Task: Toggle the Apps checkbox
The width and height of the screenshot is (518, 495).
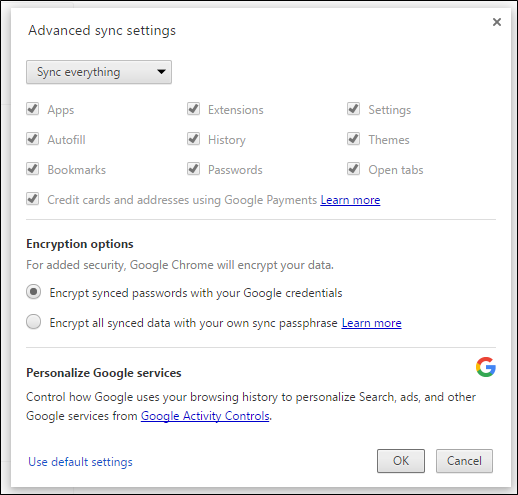Action: (x=33, y=109)
